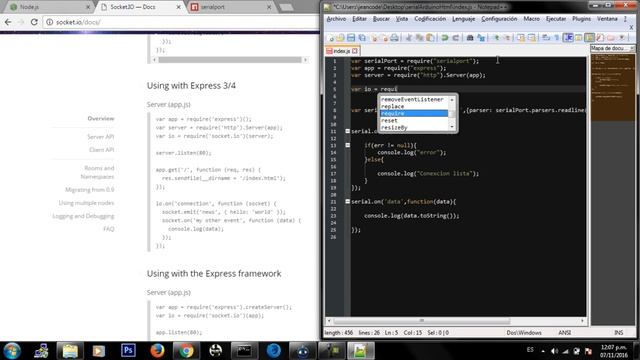Click the Zoom In toolbar icon
Image resolution: width=640 pixels, height=360 pixels.
(x=497, y=38)
